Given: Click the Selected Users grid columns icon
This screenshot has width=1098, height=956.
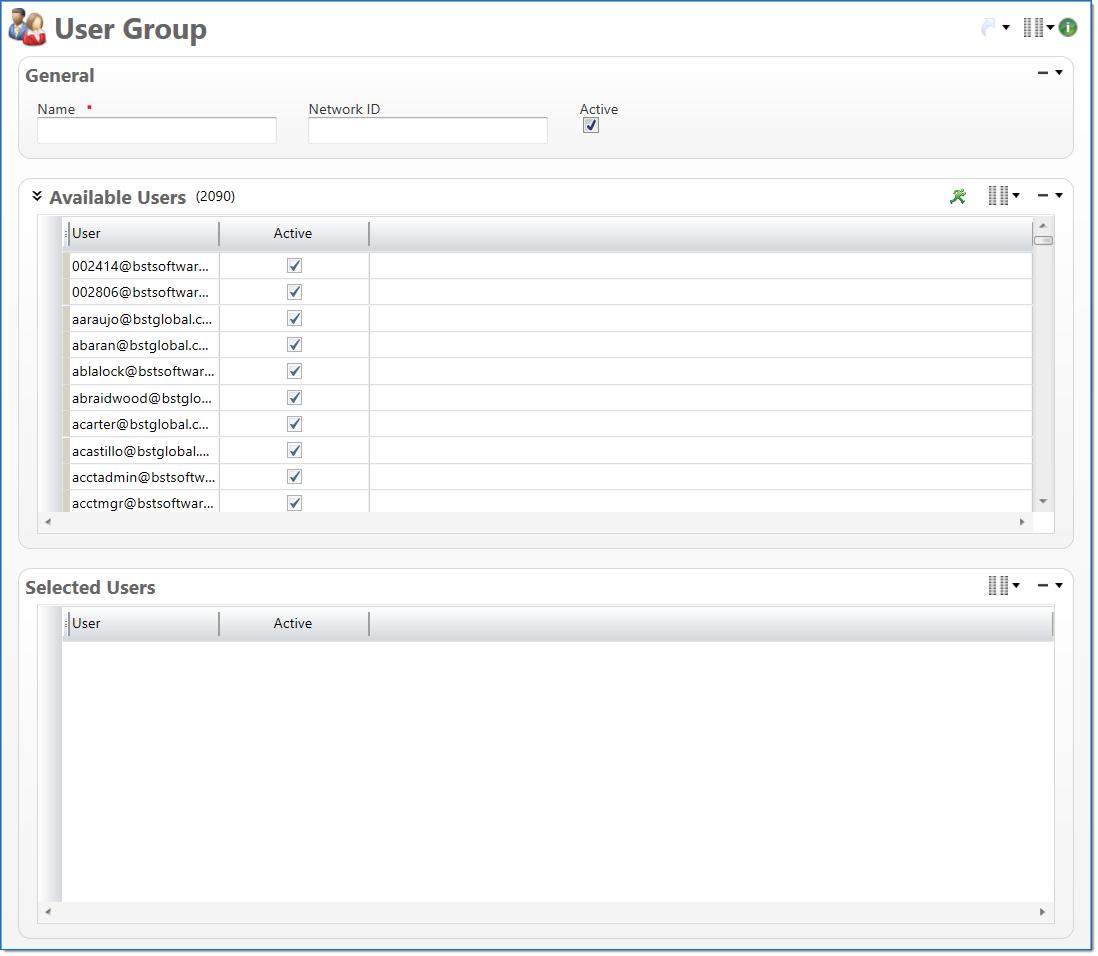Looking at the screenshot, I should click(998, 586).
